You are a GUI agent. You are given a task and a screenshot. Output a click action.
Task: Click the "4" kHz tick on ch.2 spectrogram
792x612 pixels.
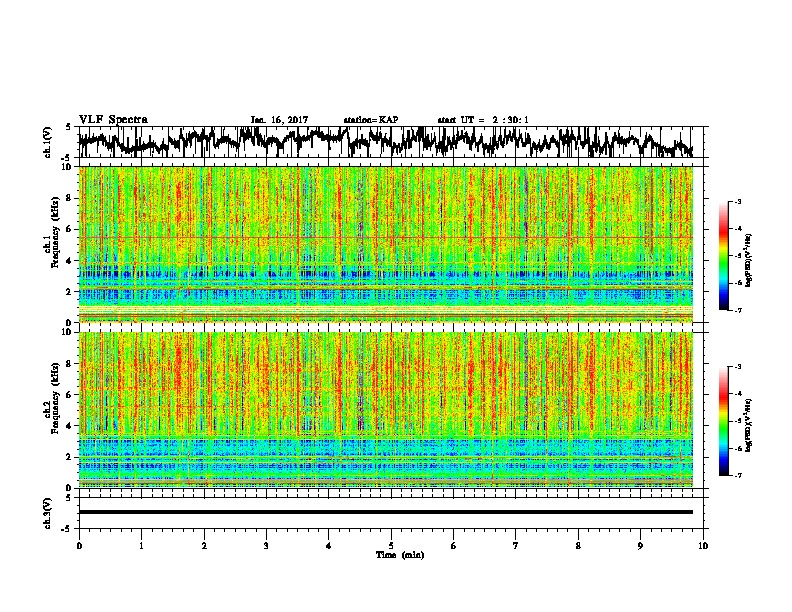70,426
